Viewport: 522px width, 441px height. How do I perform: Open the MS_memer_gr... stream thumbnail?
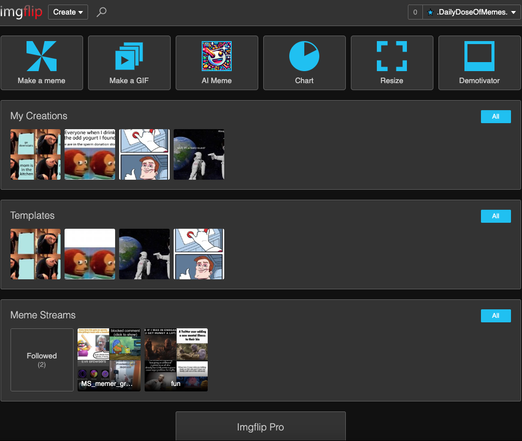(109, 360)
